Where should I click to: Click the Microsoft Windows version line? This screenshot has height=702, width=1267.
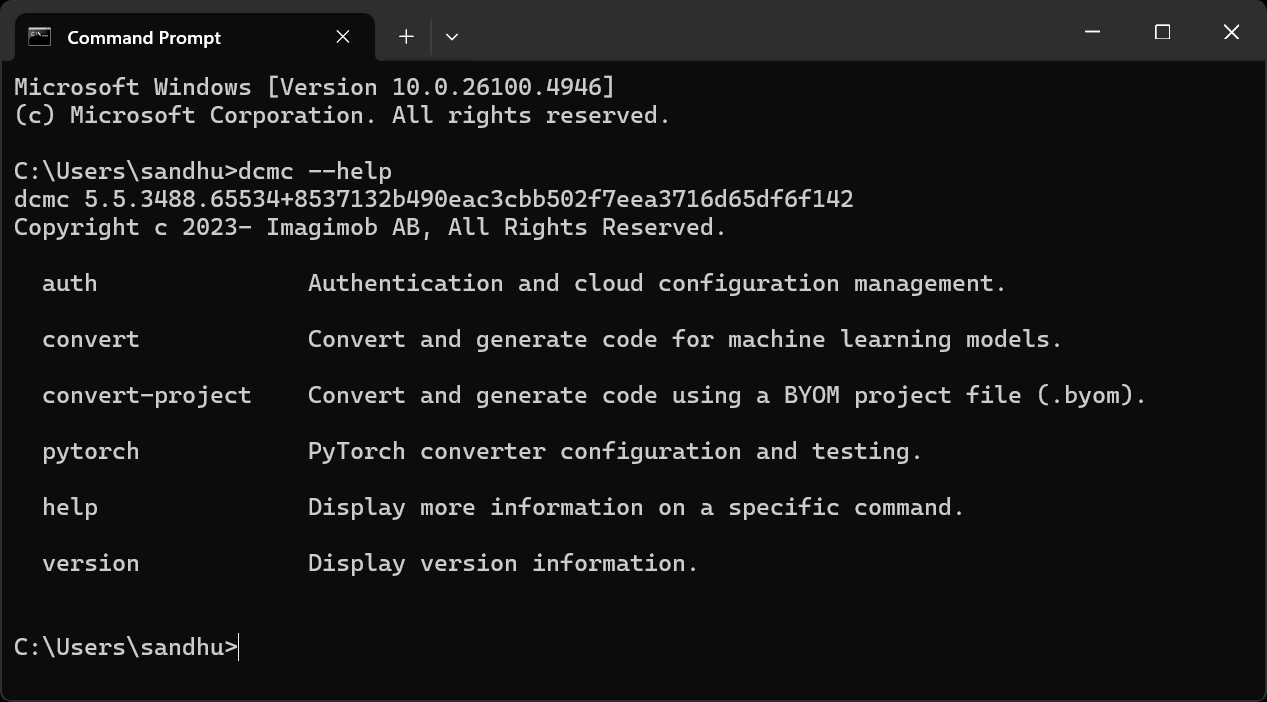315,87
